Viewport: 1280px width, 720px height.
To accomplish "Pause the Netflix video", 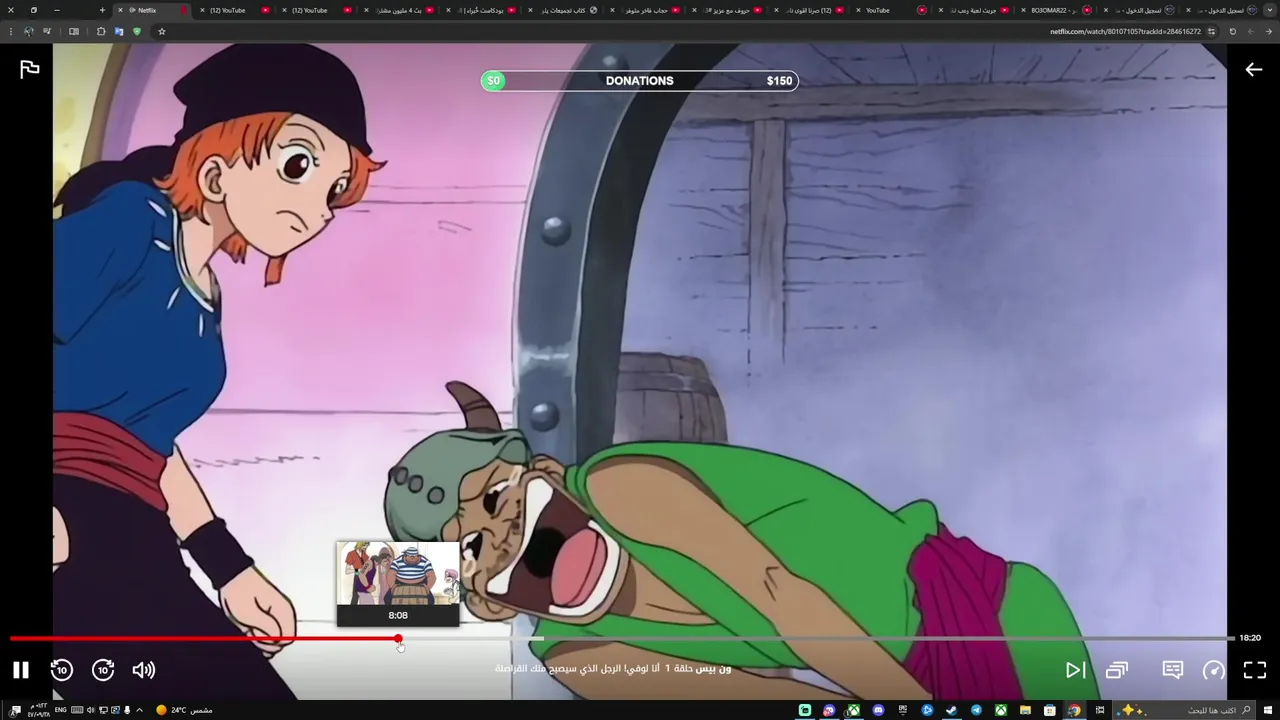I will pyautogui.click(x=20, y=670).
